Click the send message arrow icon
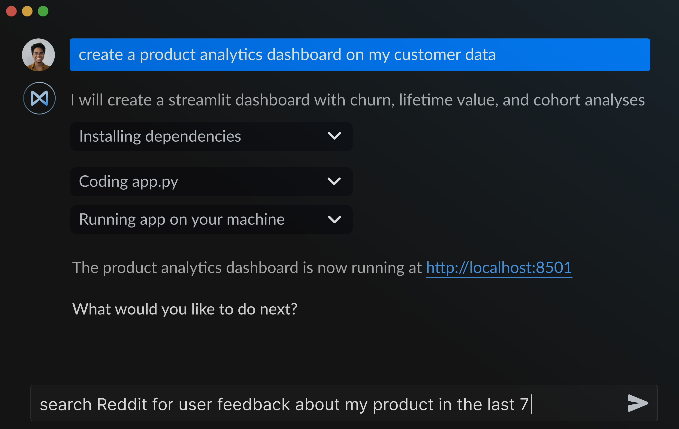The image size is (679, 429). pos(637,403)
